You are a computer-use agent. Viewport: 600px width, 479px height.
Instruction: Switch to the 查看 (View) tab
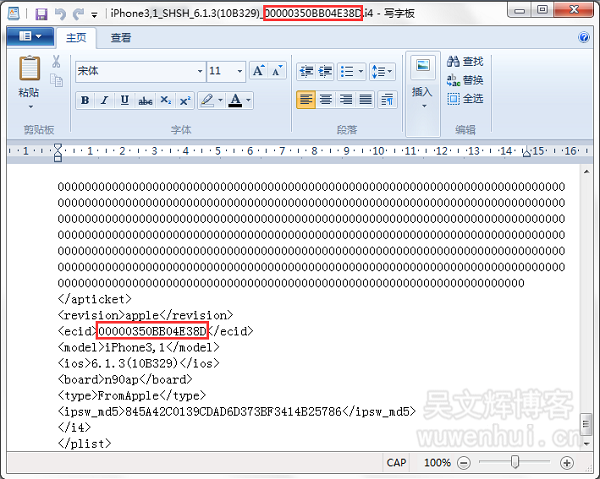121,38
